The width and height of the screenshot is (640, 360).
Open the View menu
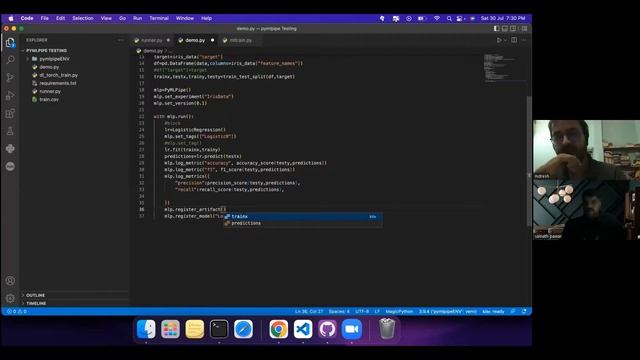106,18
